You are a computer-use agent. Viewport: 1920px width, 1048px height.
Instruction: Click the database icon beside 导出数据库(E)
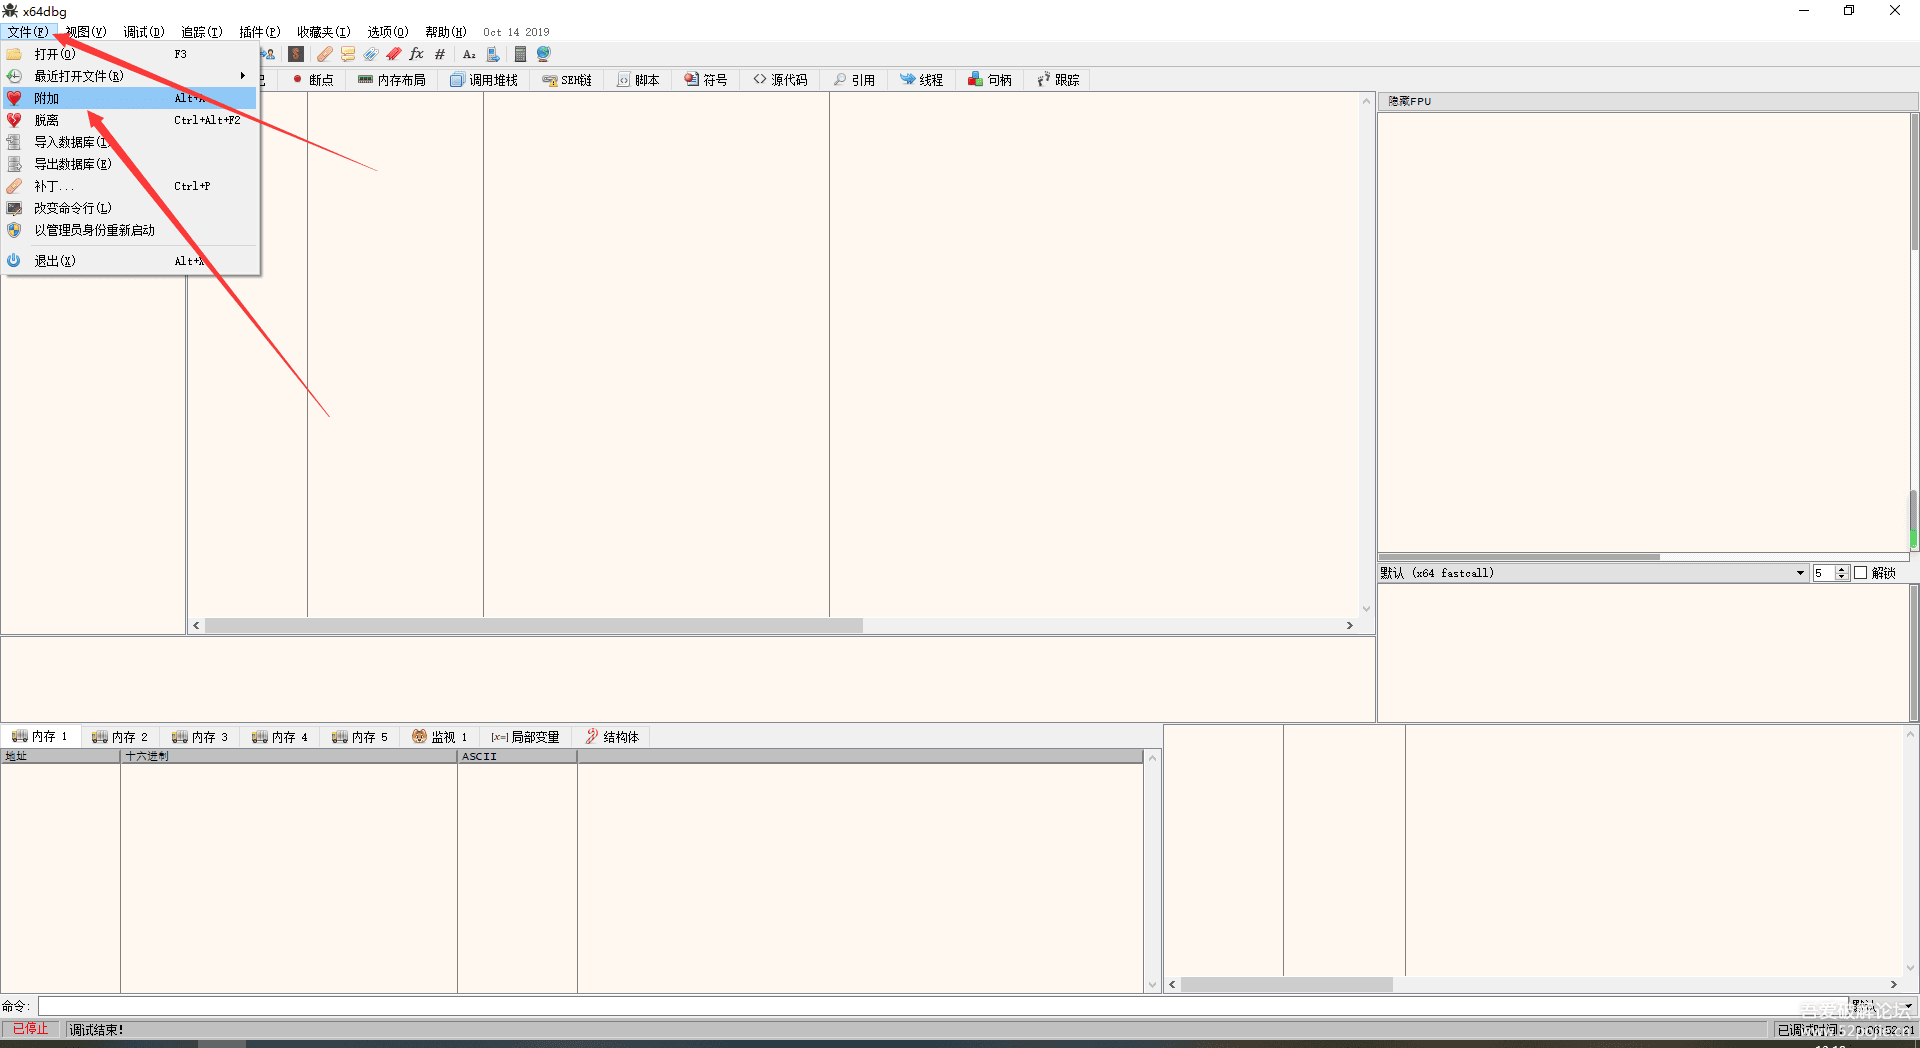(x=14, y=164)
